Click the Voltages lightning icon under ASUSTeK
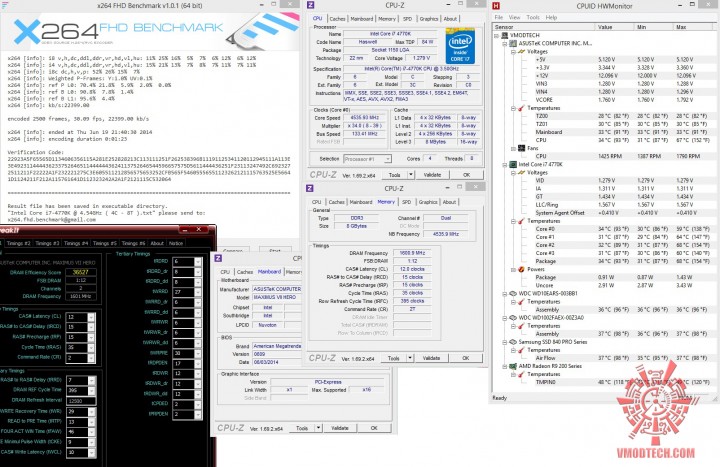 (x=521, y=51)
